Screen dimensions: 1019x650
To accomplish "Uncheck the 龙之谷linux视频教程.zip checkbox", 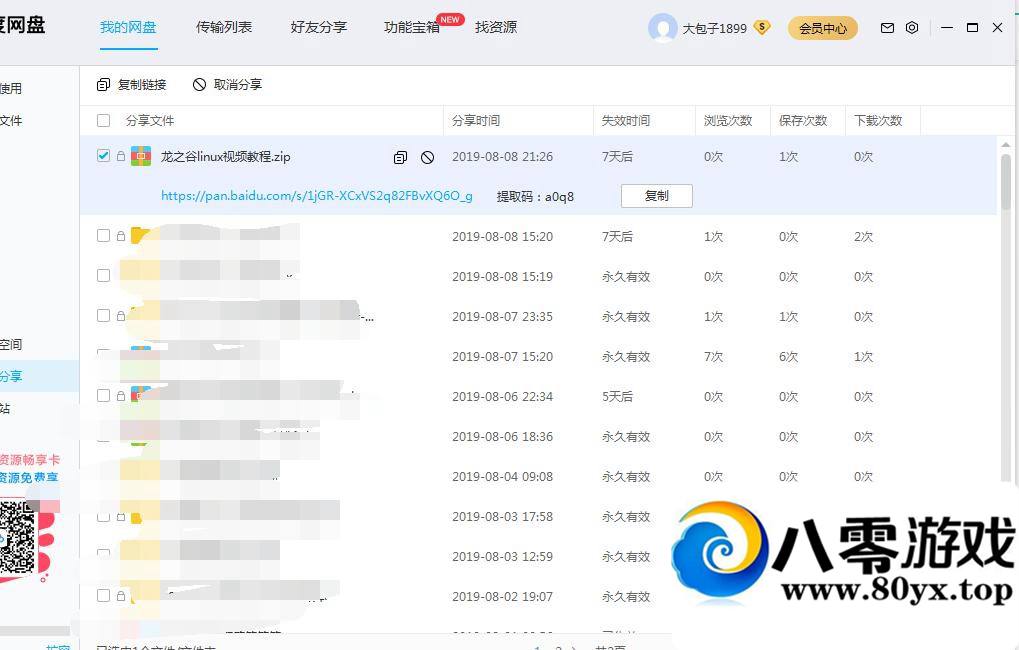I will click(103, 156).
